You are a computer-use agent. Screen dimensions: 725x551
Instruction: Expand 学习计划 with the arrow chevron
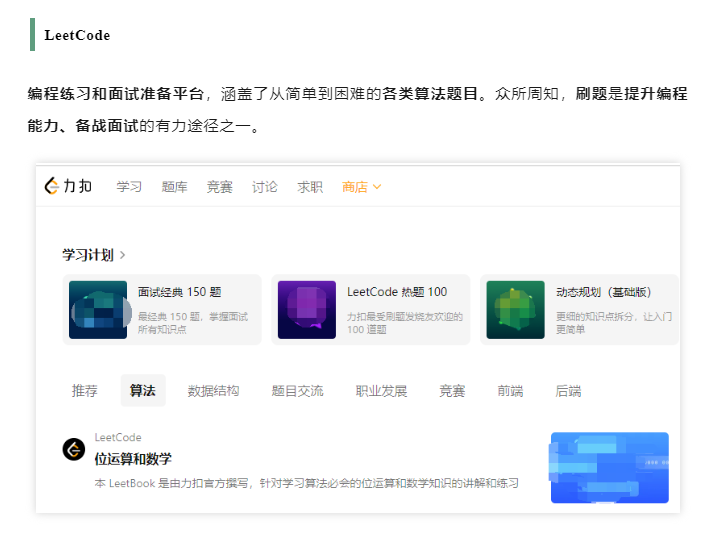123,255
